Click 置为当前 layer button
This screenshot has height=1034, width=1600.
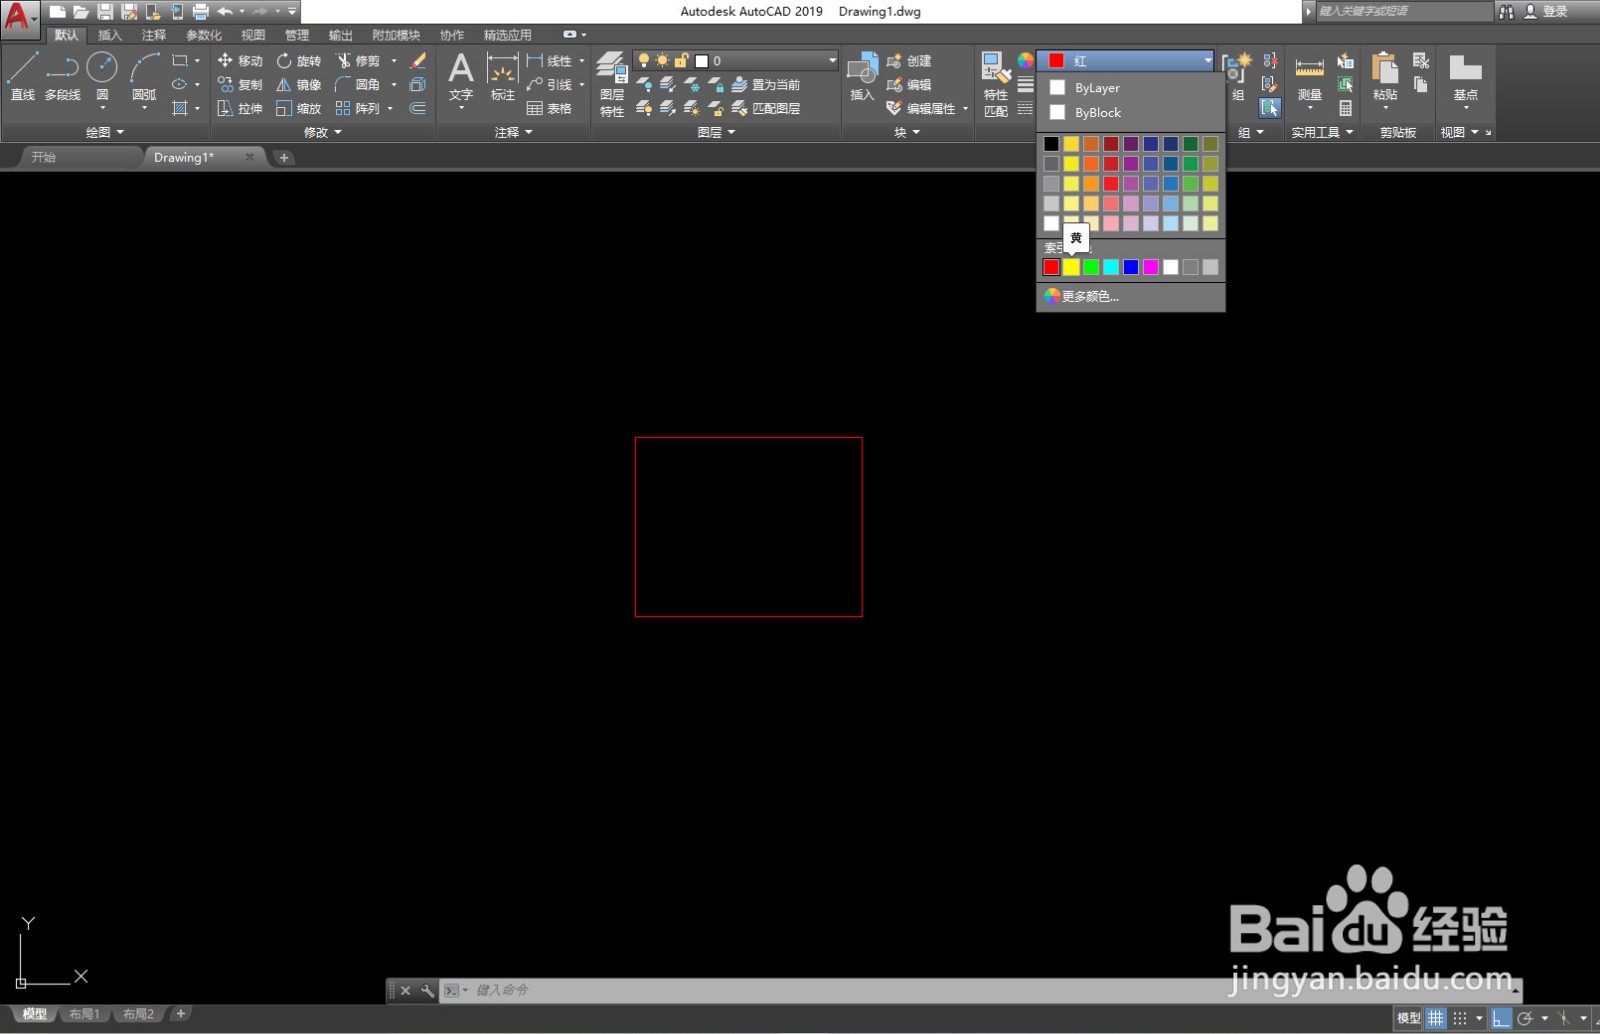click(x=765, y=85)
